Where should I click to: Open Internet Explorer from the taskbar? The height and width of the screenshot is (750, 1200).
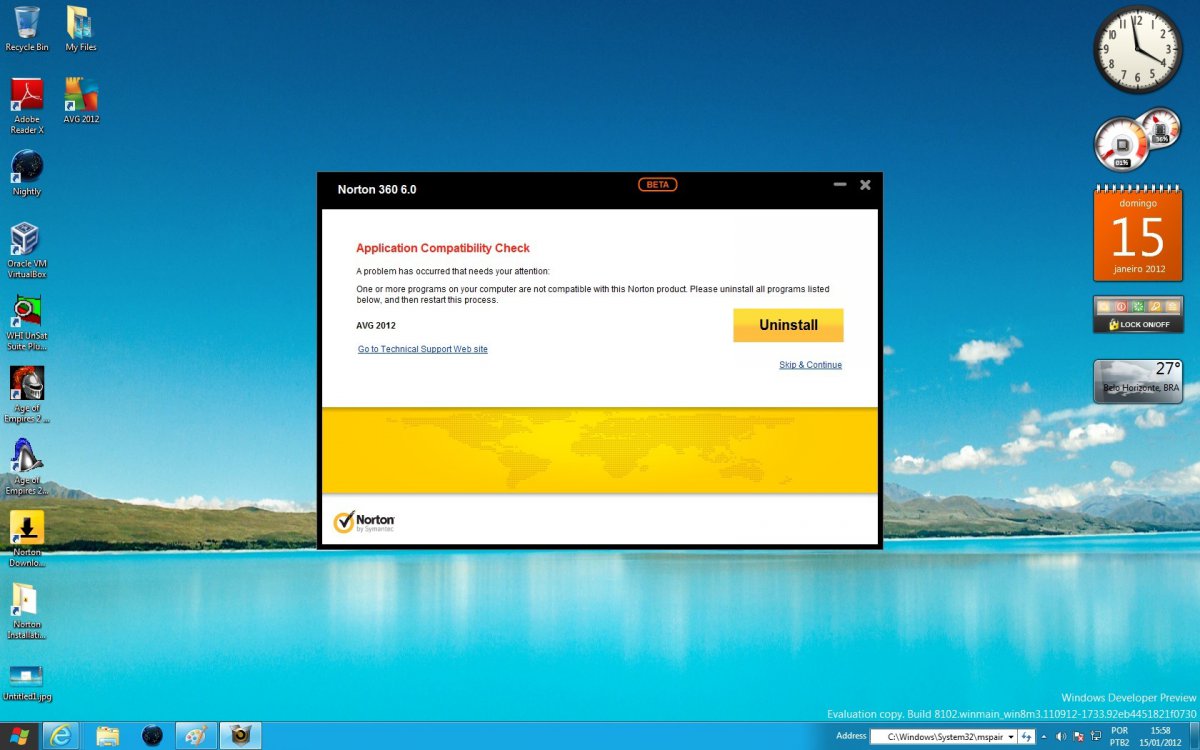(x=61, y=736)
